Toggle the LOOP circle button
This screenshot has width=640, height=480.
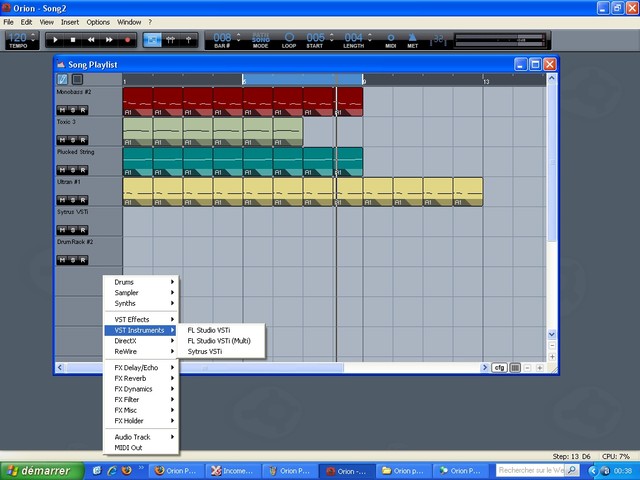coord(289,40)
